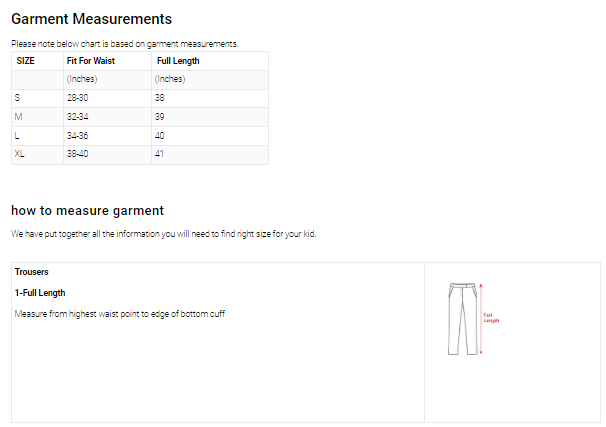Click the M size row cell
606x427 pixels.
pyautogui.click(x=19, y=116)
